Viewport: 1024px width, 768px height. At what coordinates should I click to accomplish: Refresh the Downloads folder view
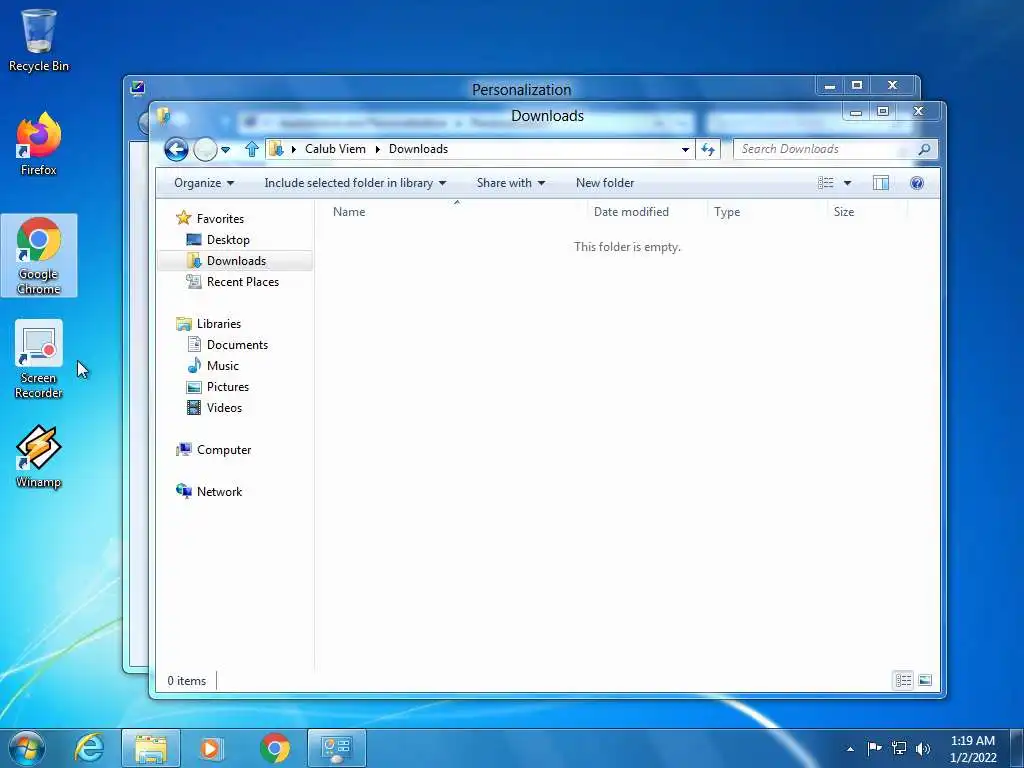tap(708, 150)
